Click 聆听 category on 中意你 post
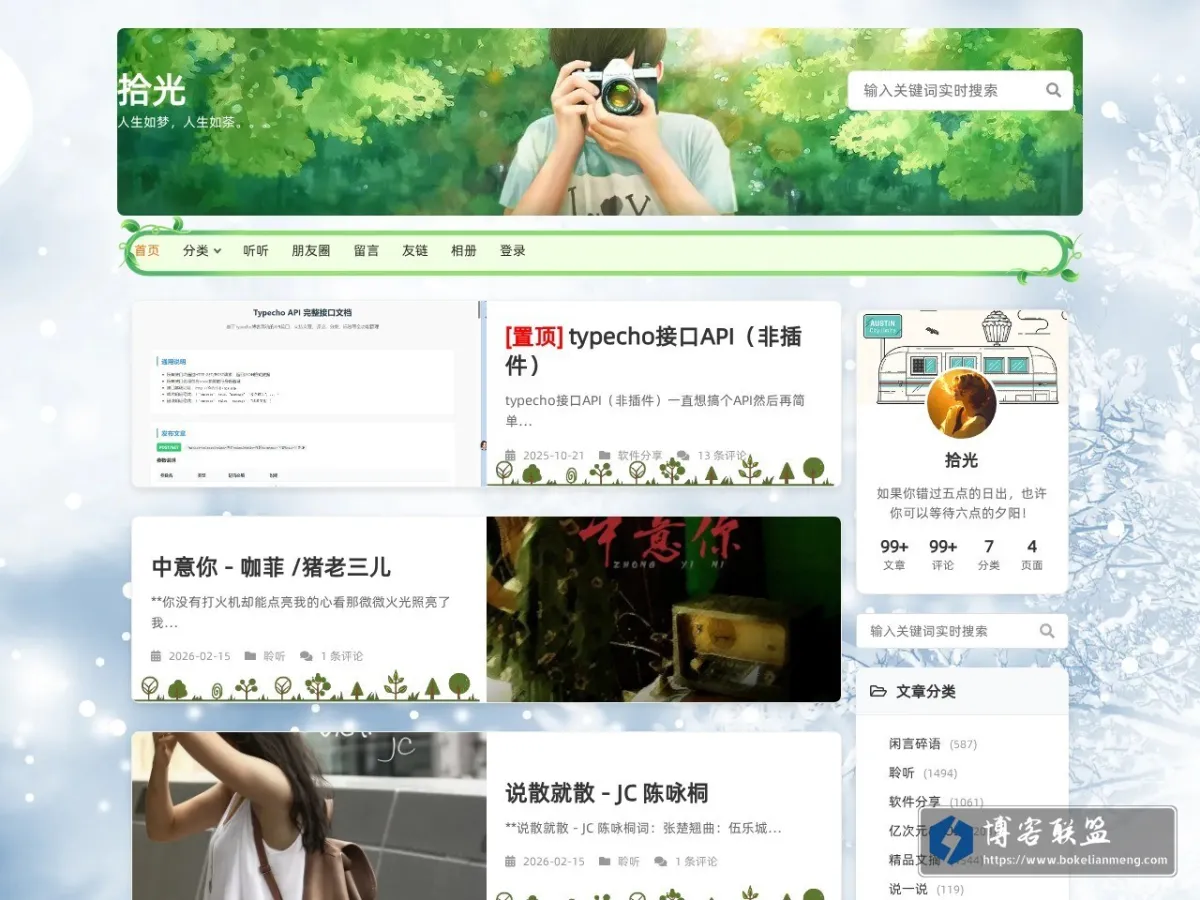1200x900 pixels. [x=274, y=656]
